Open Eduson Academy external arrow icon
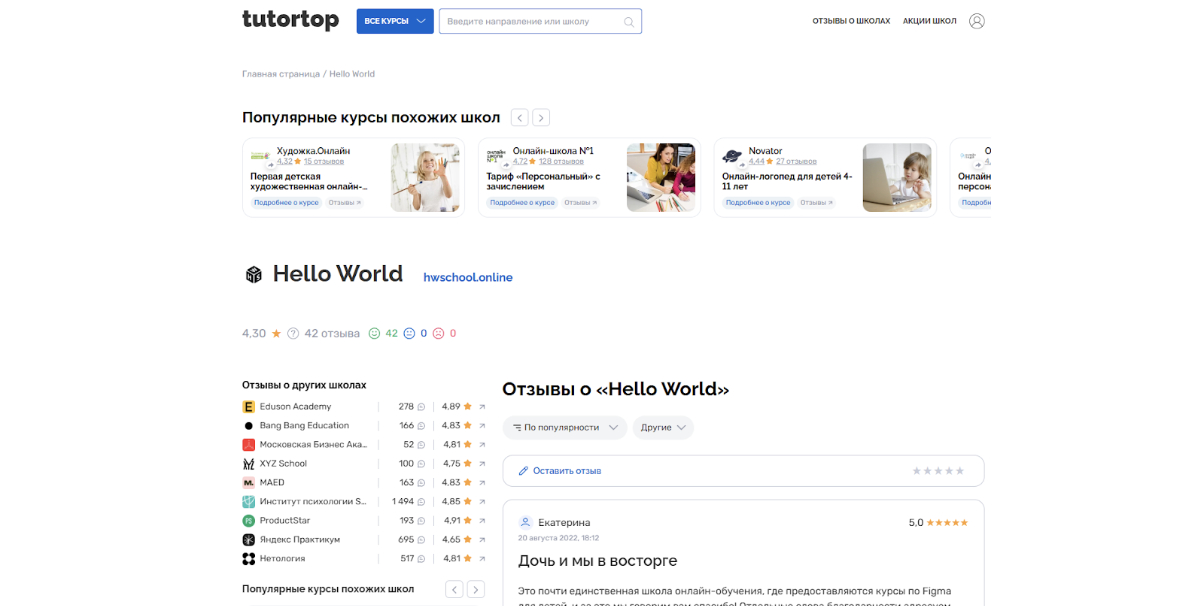 482,407
